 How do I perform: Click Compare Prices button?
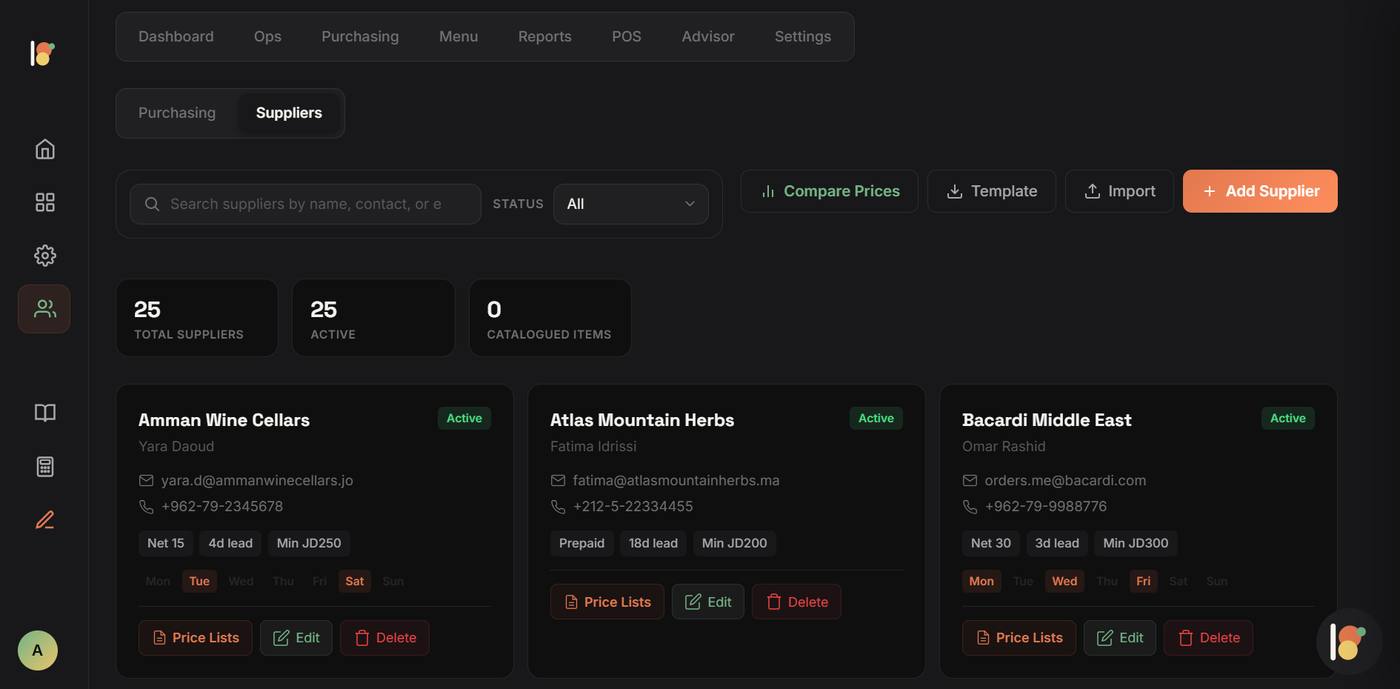pyautogui.click(x=829, y=191)
